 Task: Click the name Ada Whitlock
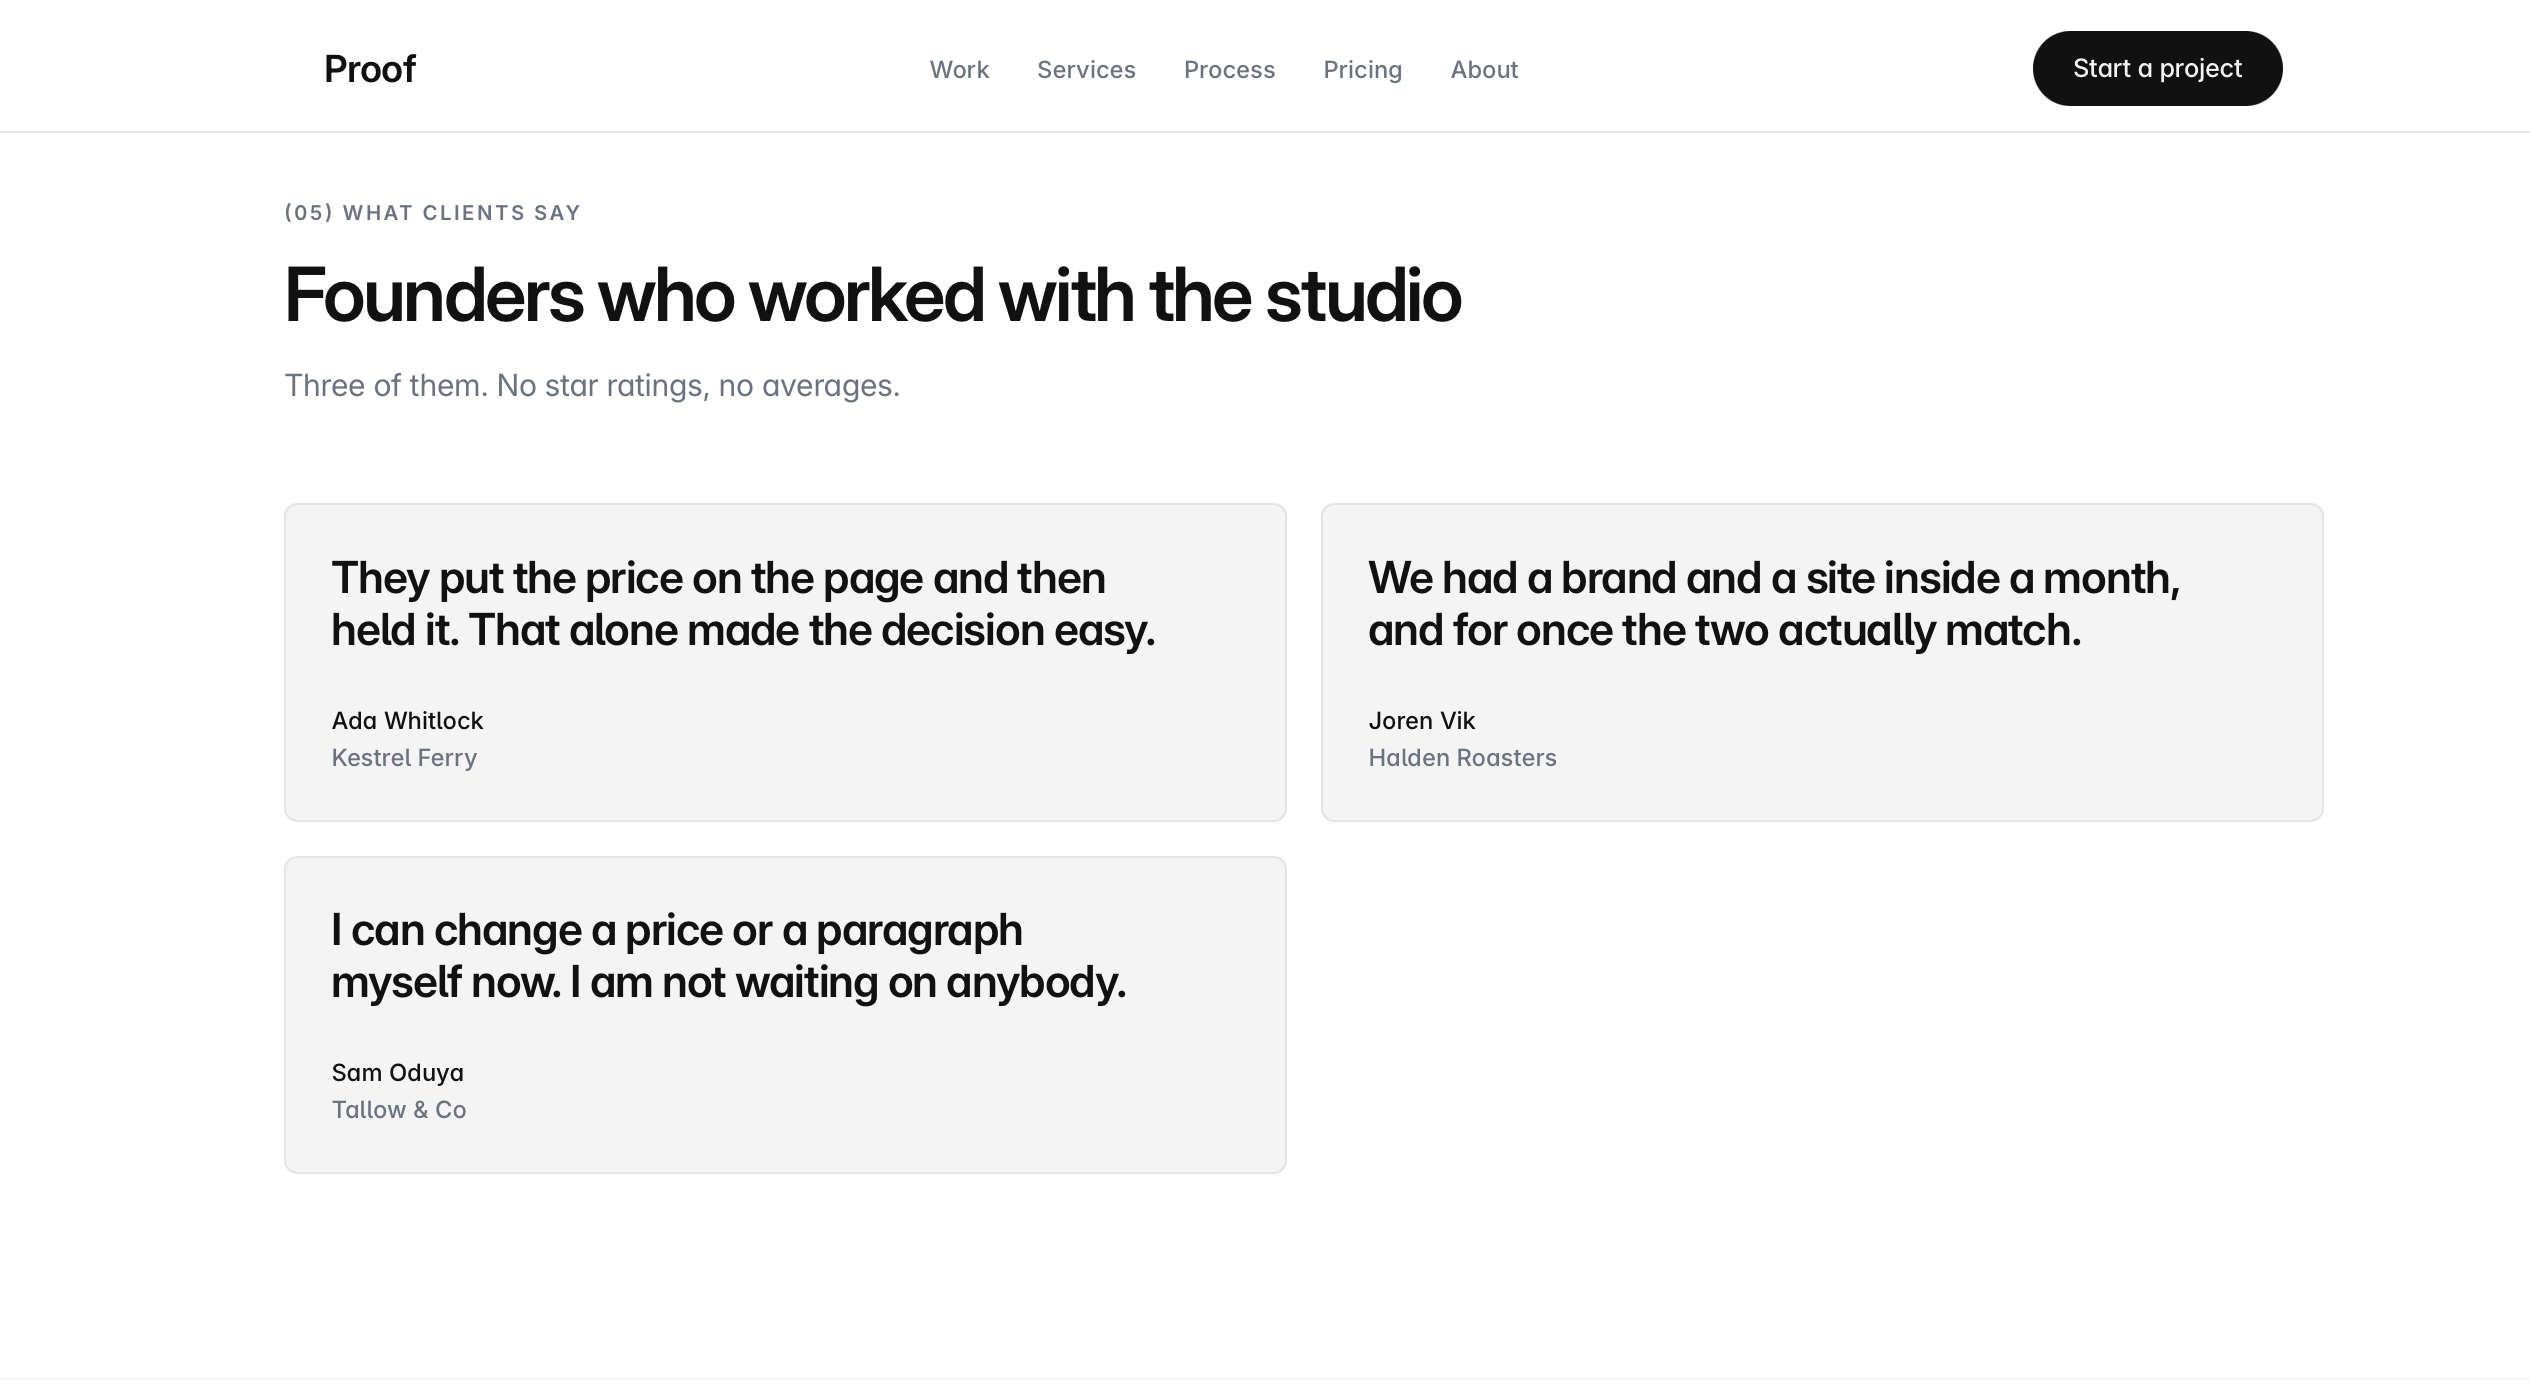[407, 721]
